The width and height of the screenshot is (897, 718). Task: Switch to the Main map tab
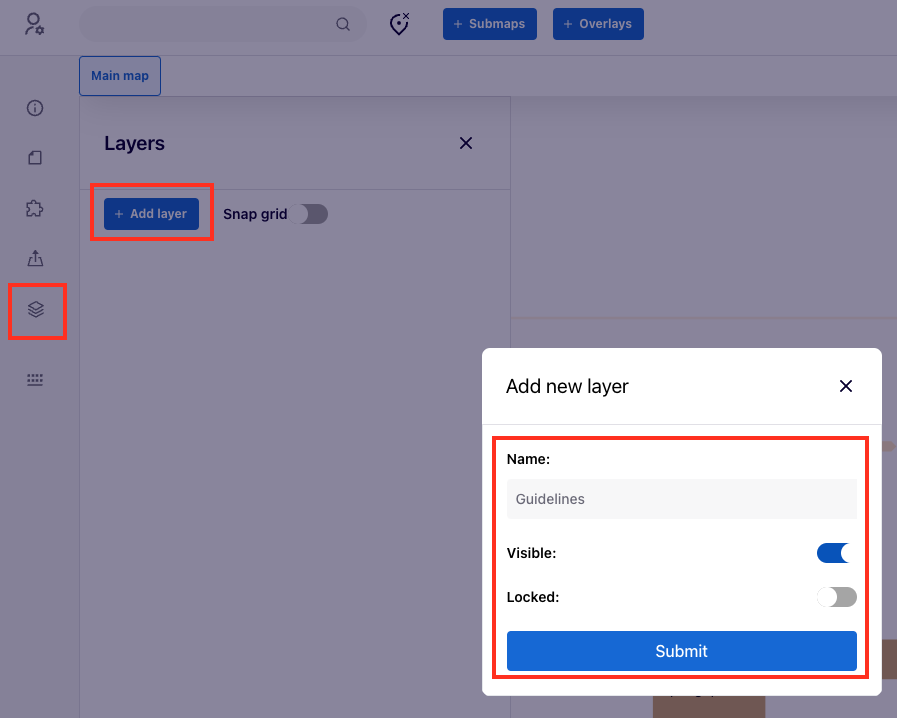(120, 76)
